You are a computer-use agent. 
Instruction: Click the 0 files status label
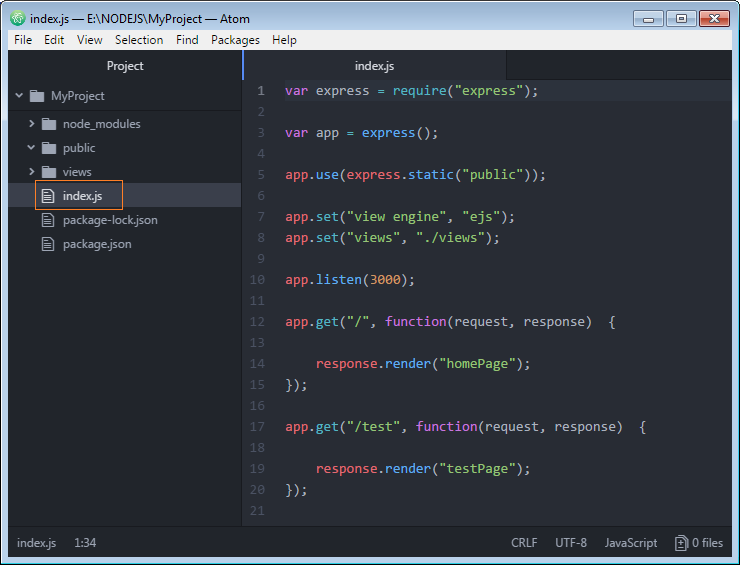[x=707, y=543]
